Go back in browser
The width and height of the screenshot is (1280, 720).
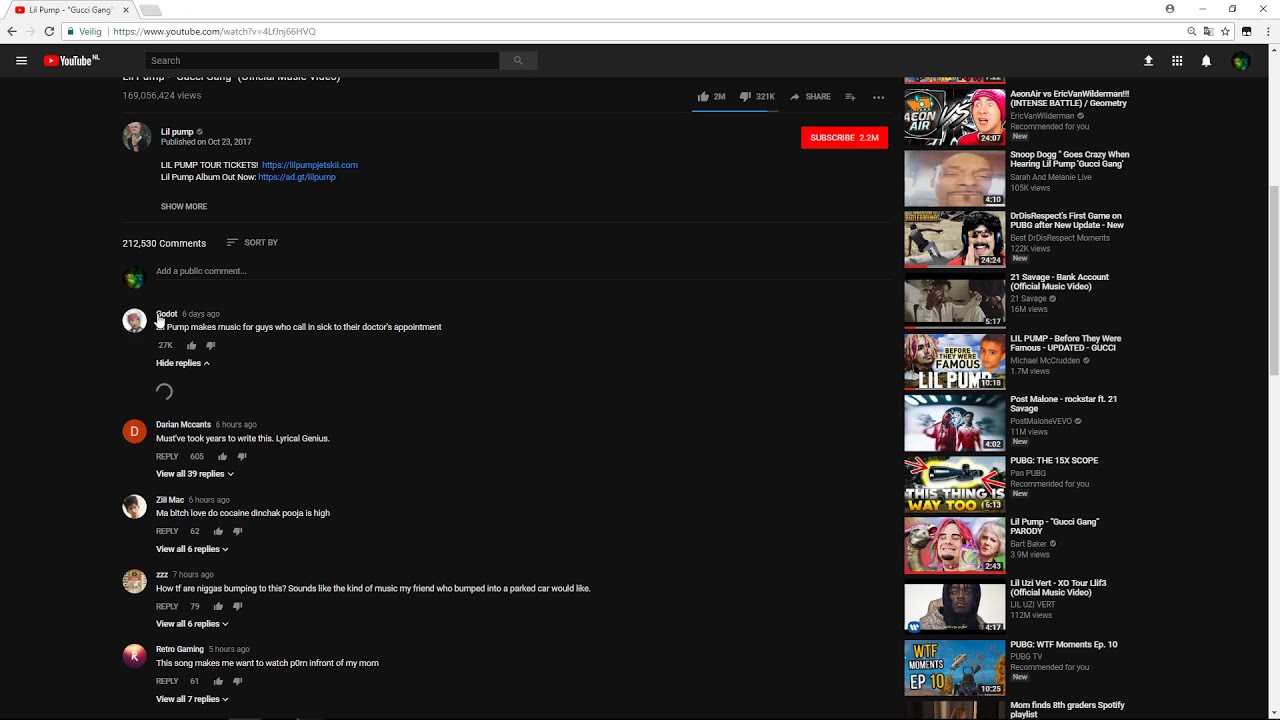tap(12, 31)
